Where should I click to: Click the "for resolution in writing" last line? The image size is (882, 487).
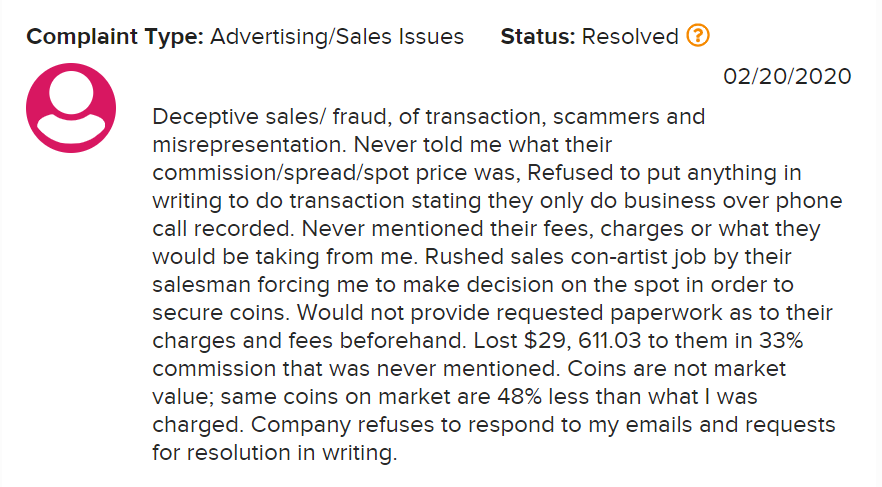click(274, 453)
